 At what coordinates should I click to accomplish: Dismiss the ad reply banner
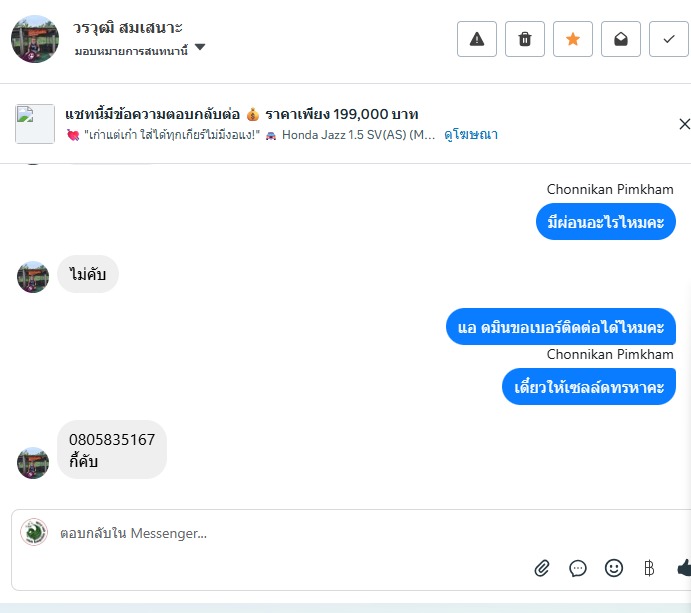coord(684,124)
